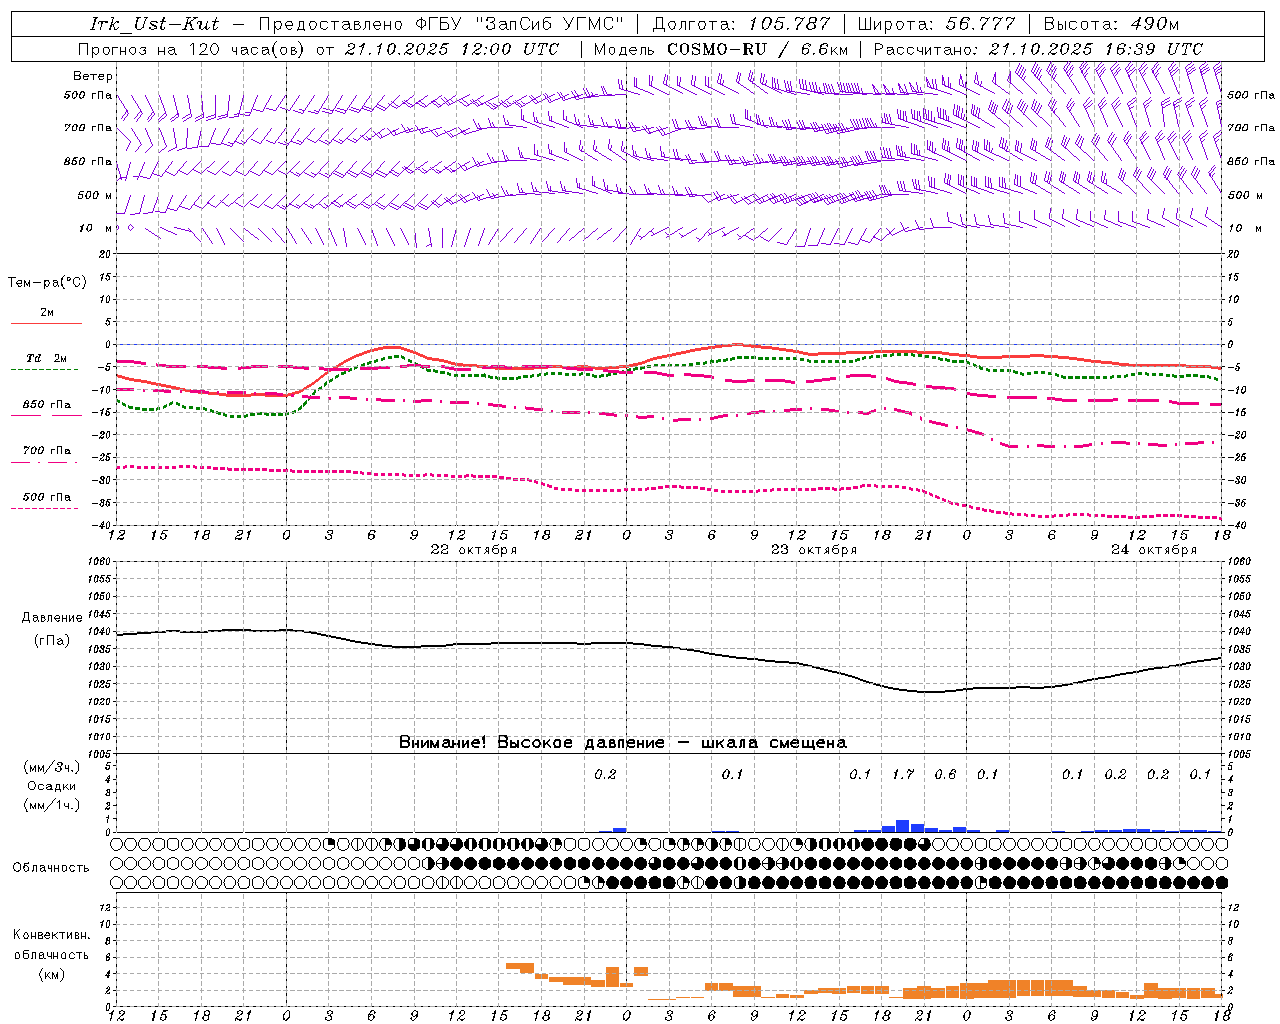
Task: Select the 'Модель COSMO-RU / 6.6км' label
Action: pos(721,49)
